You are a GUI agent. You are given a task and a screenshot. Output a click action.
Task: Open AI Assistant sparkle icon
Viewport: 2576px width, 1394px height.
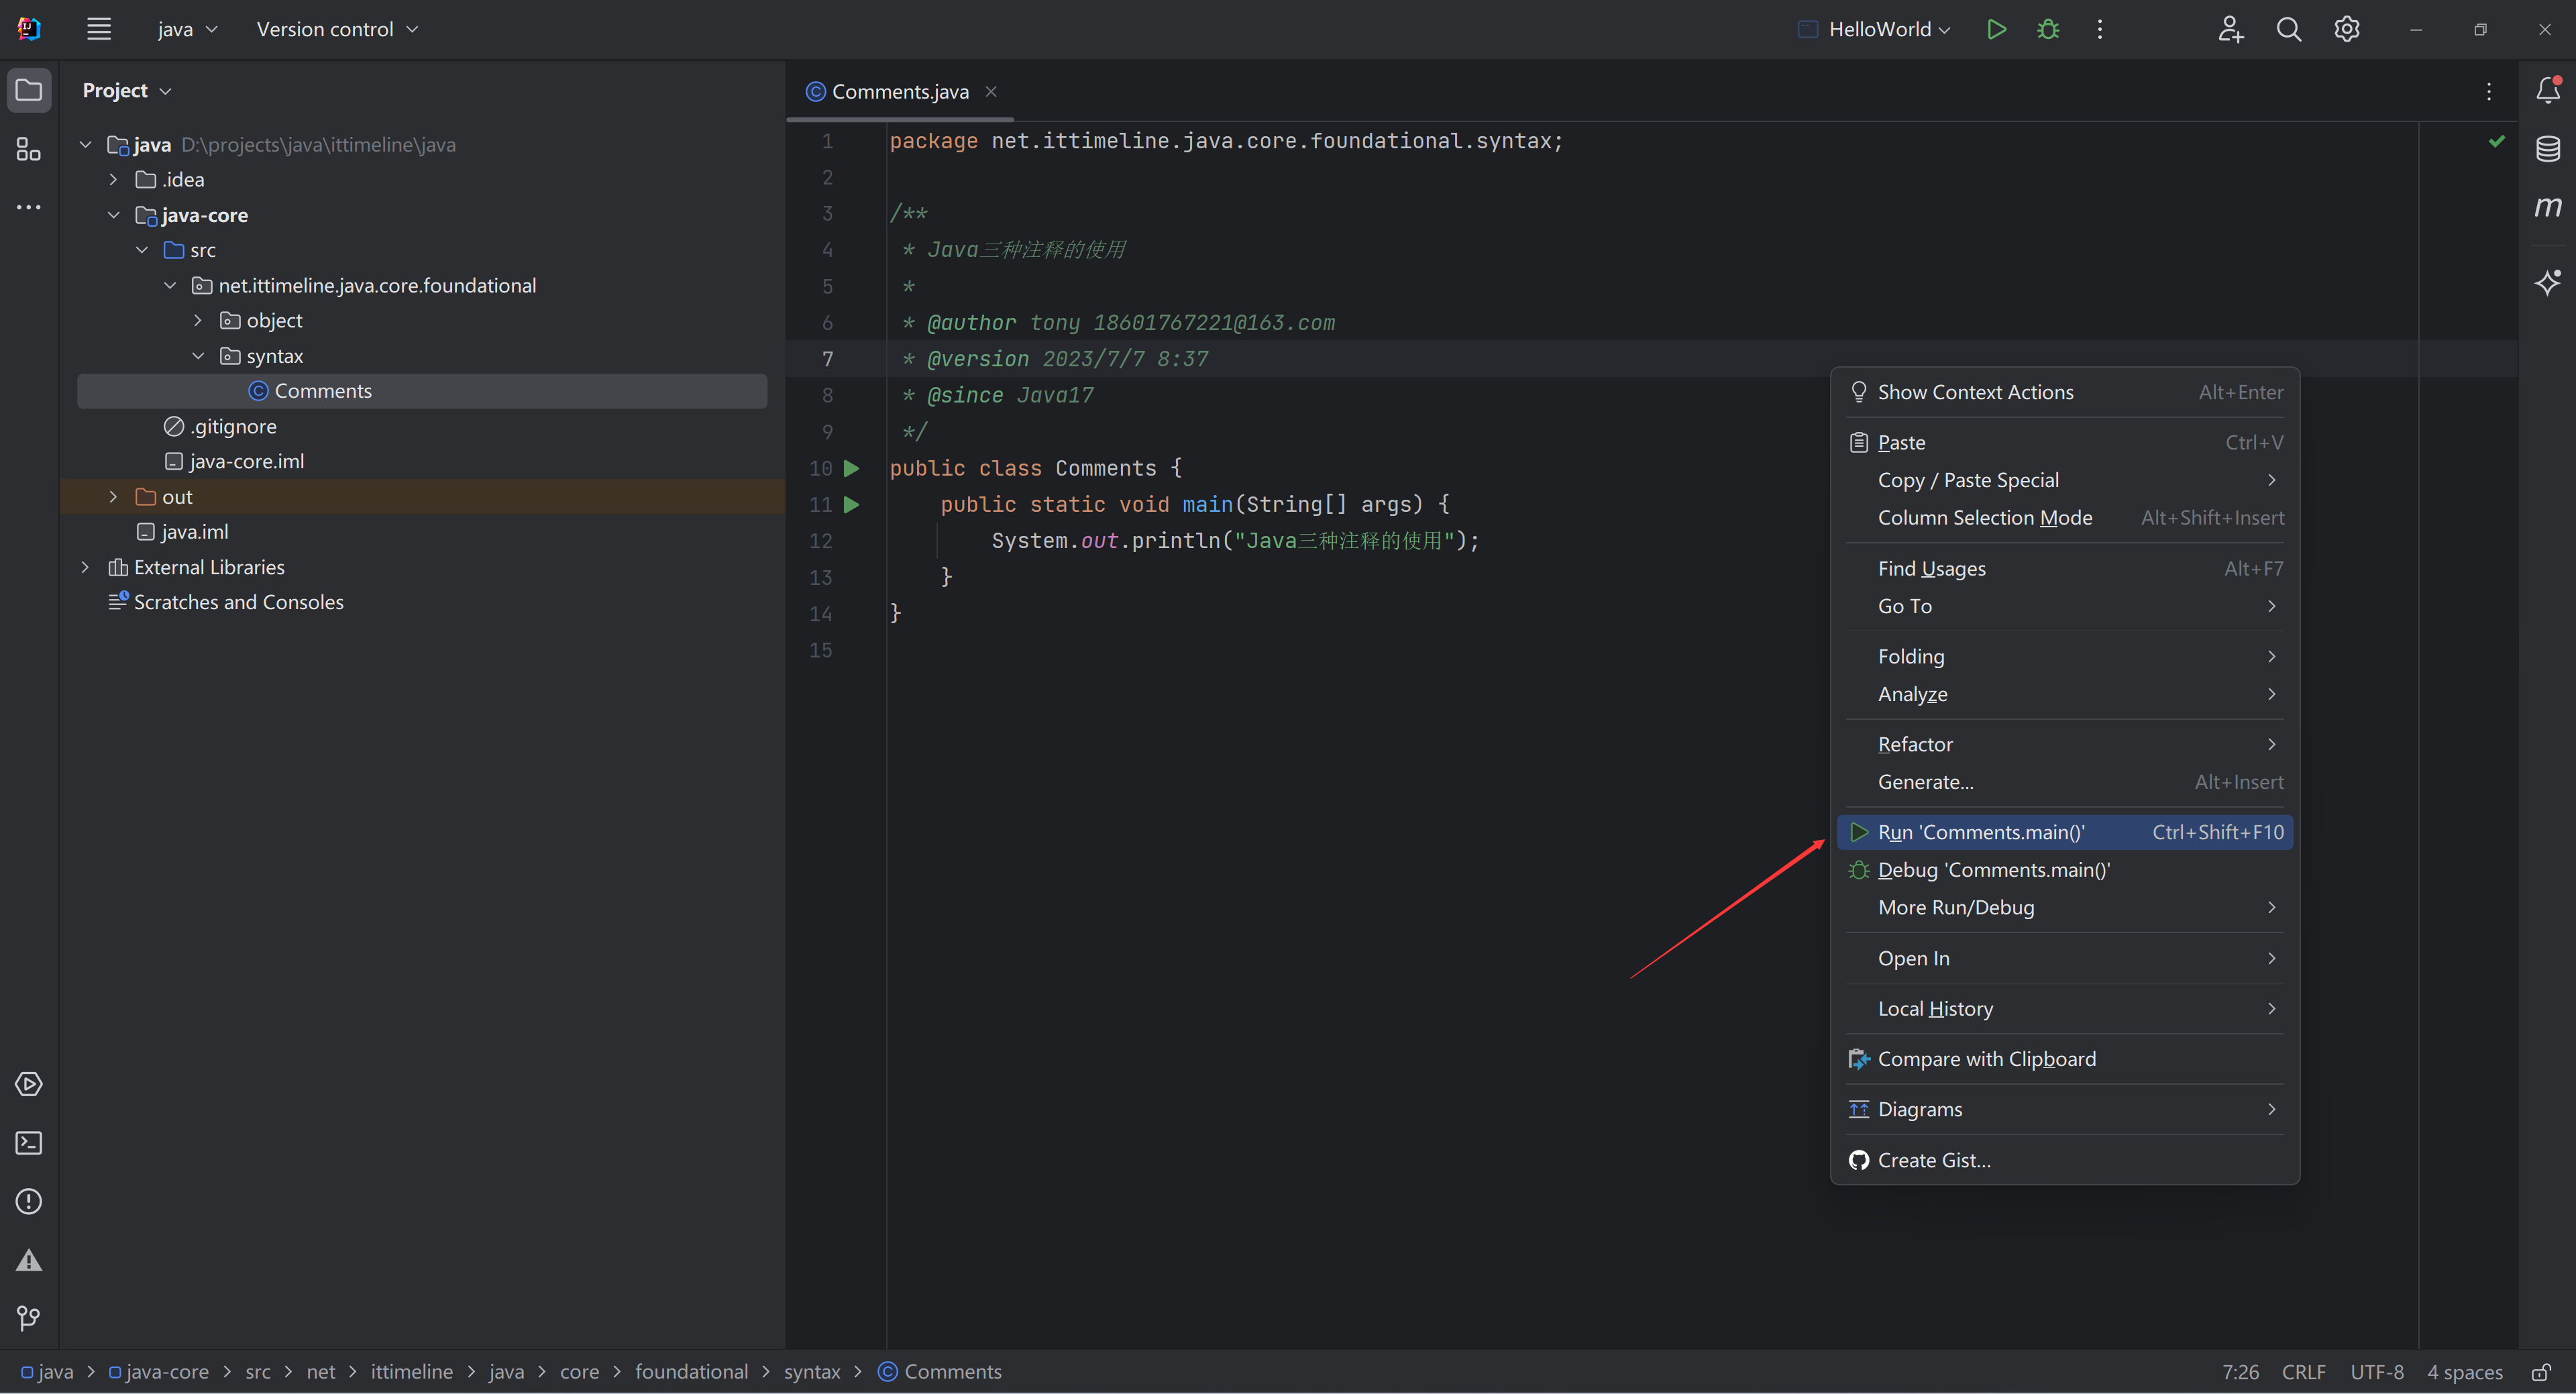(2548, 282)
